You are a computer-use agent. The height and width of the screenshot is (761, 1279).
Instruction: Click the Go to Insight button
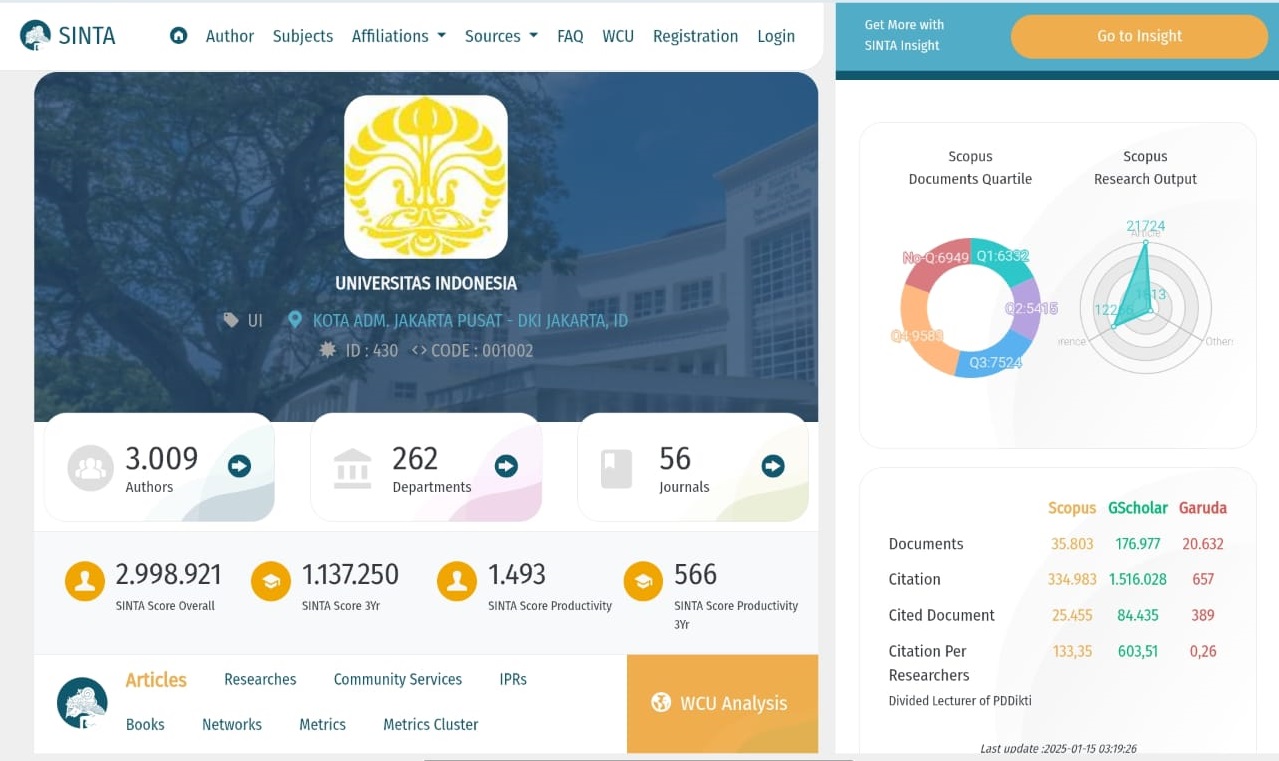tap(1139, 36)
